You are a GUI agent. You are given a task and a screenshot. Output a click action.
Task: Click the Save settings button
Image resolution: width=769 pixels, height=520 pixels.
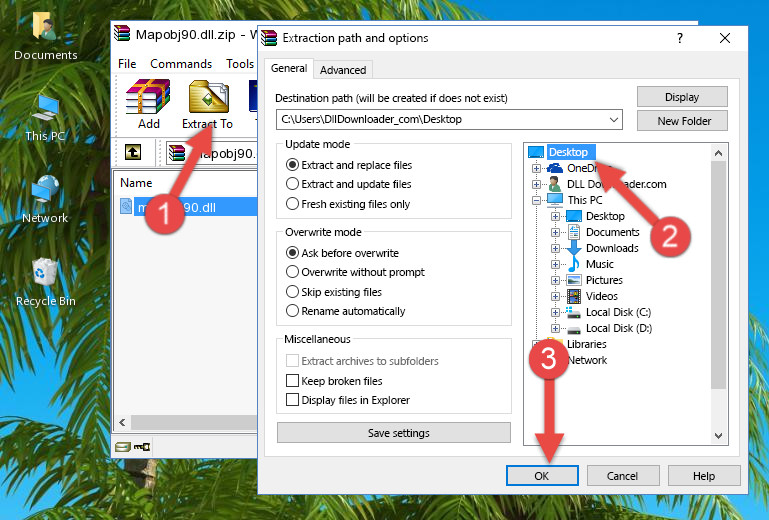[x=394, y=433]
